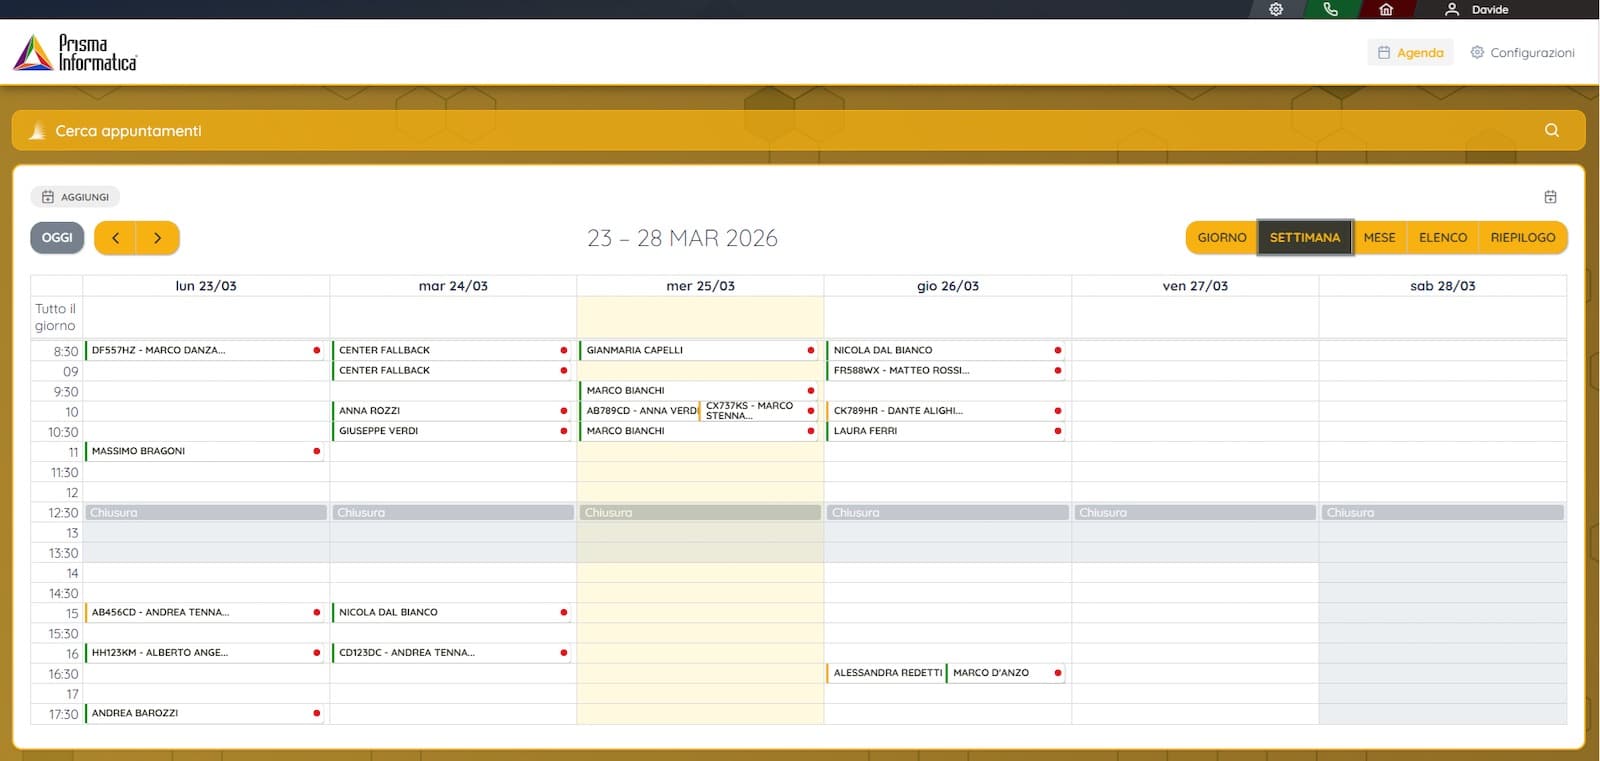Open the Agenda section

(x=1411, y=53)
